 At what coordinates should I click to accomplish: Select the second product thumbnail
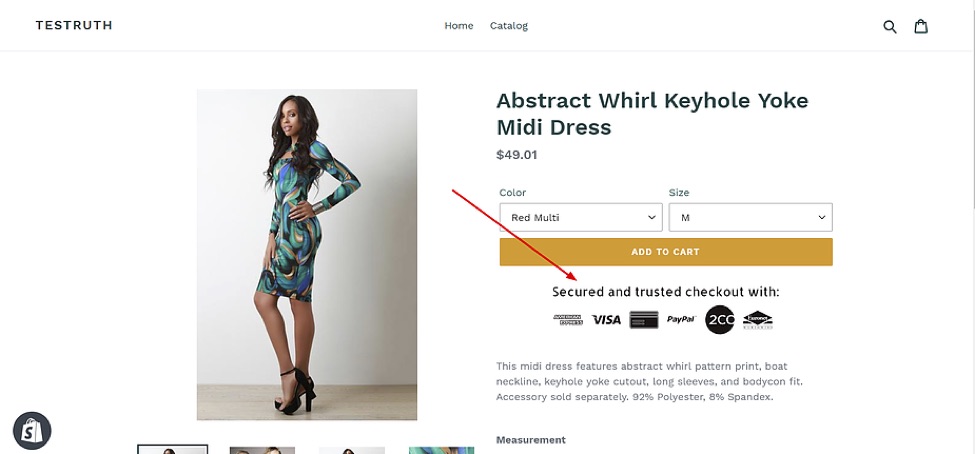click(x=262, y=450)
